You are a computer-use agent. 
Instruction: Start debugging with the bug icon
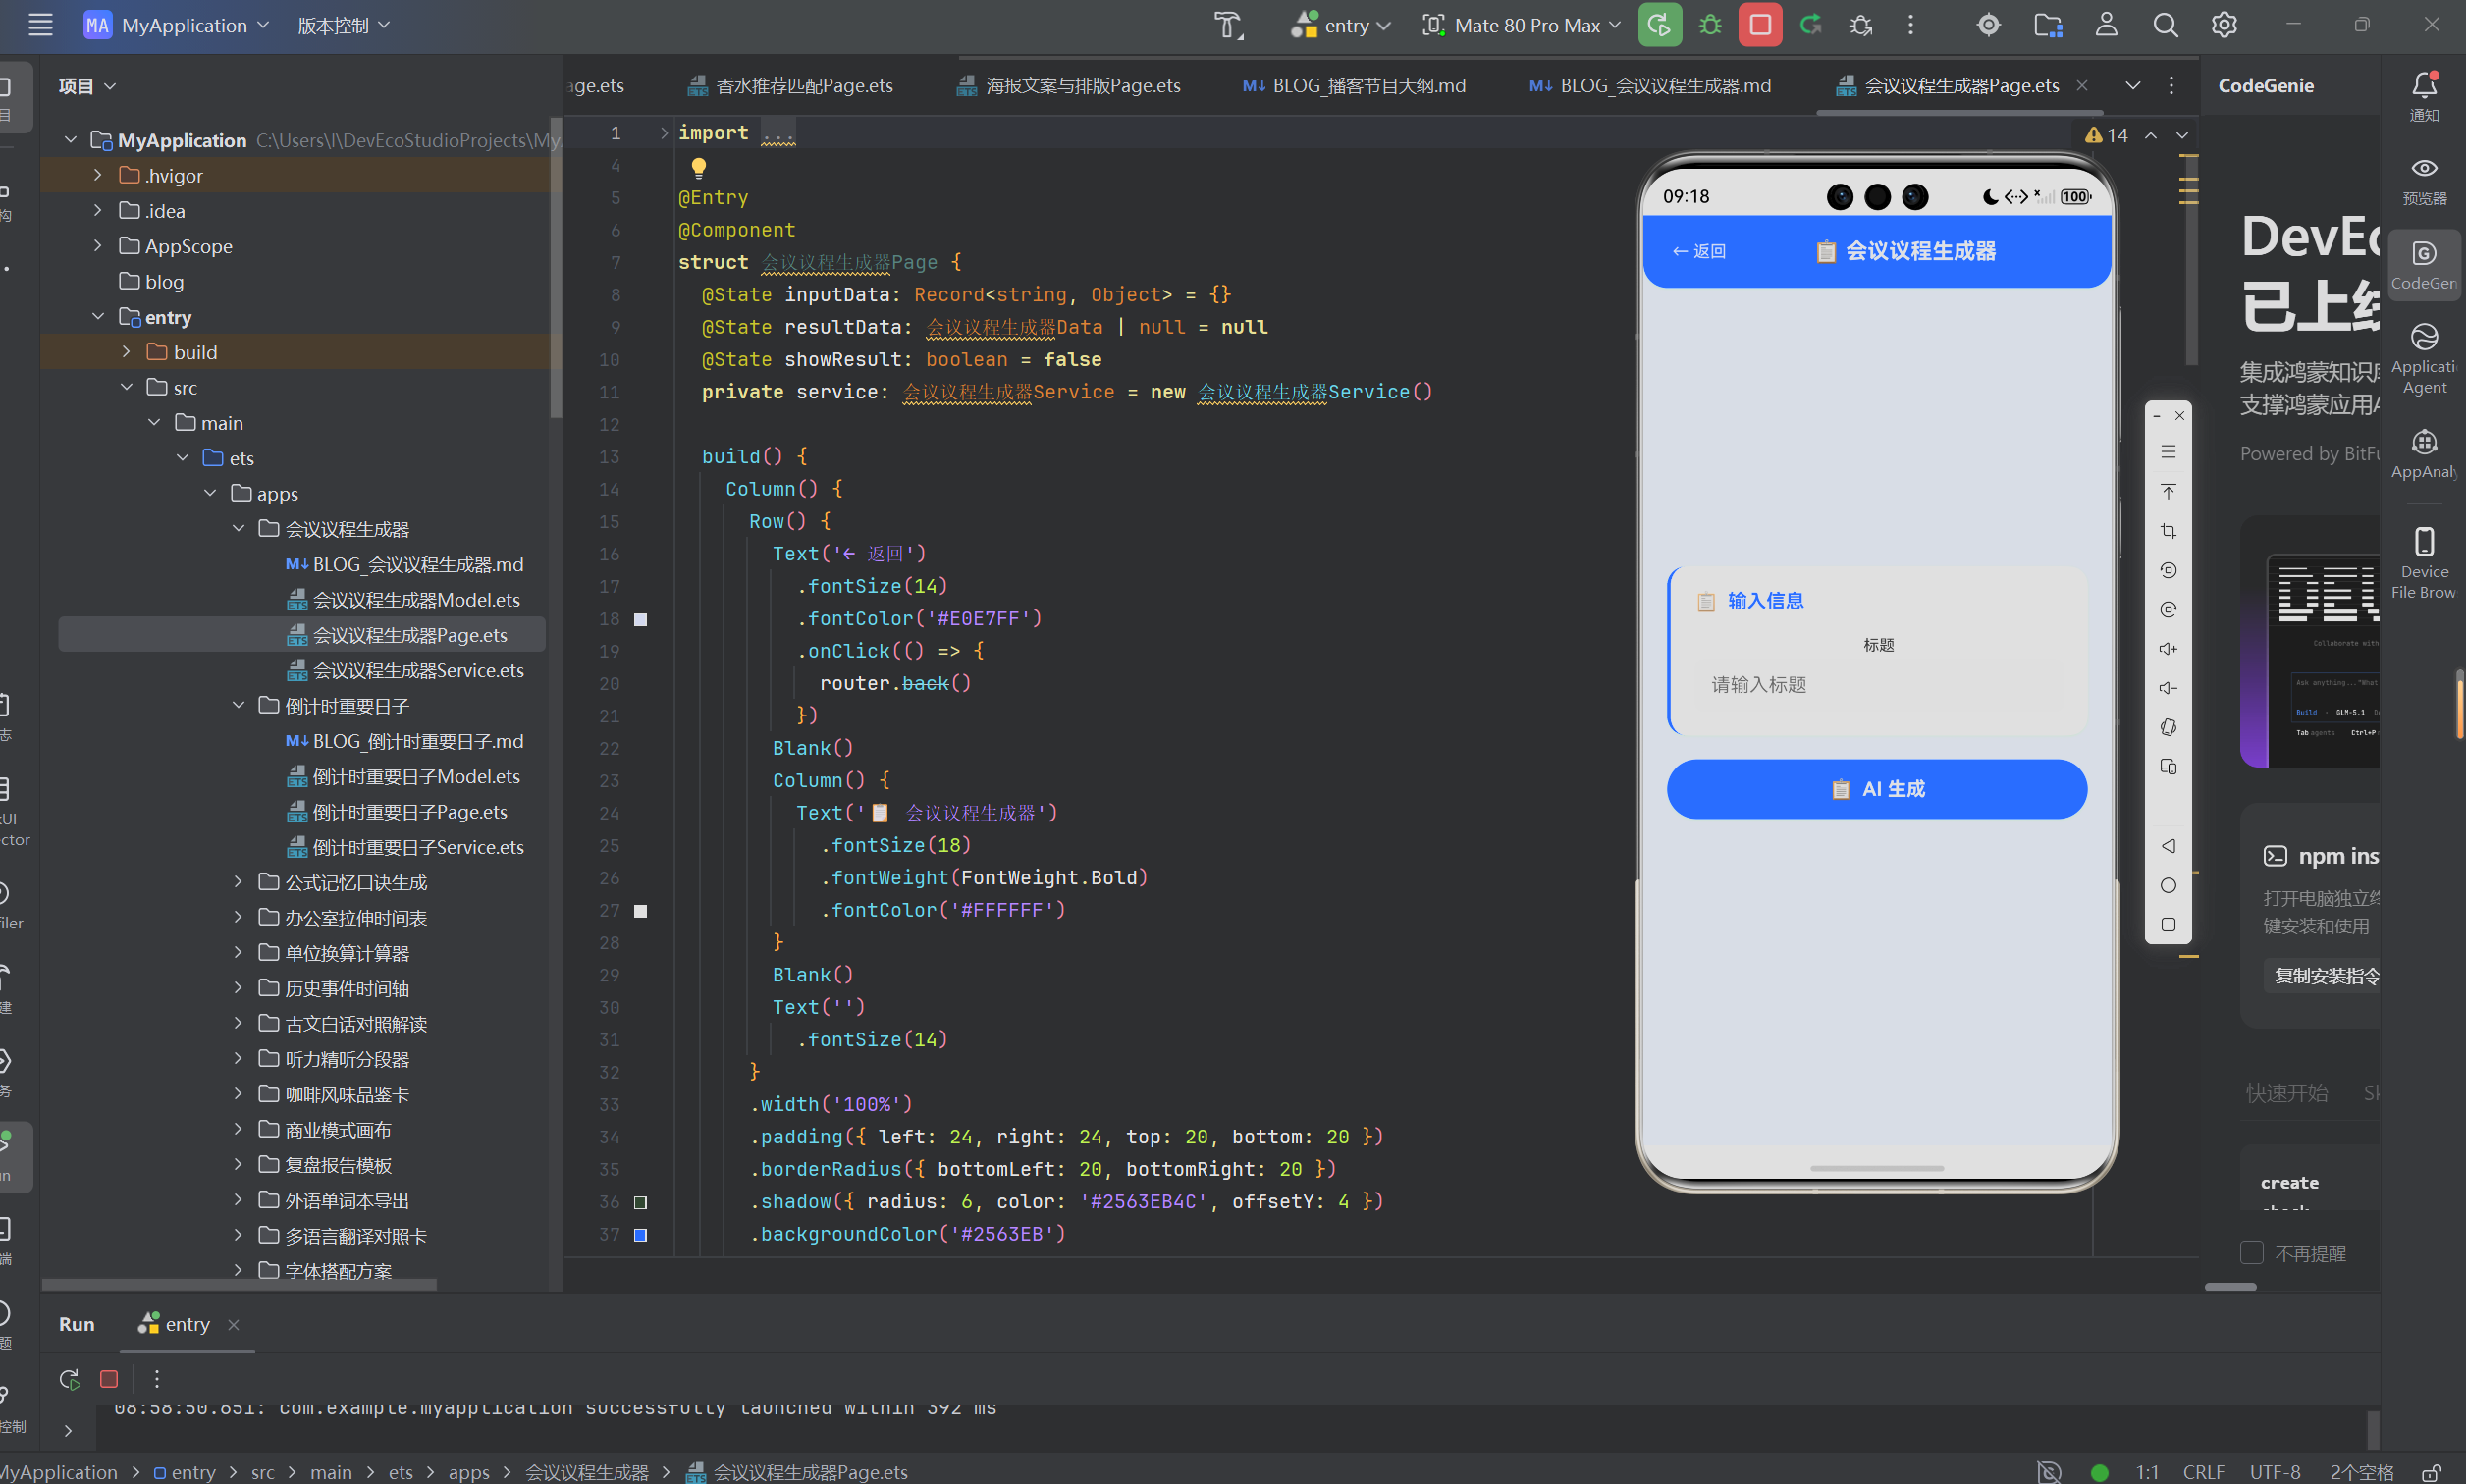click(x=1710, y=25)
